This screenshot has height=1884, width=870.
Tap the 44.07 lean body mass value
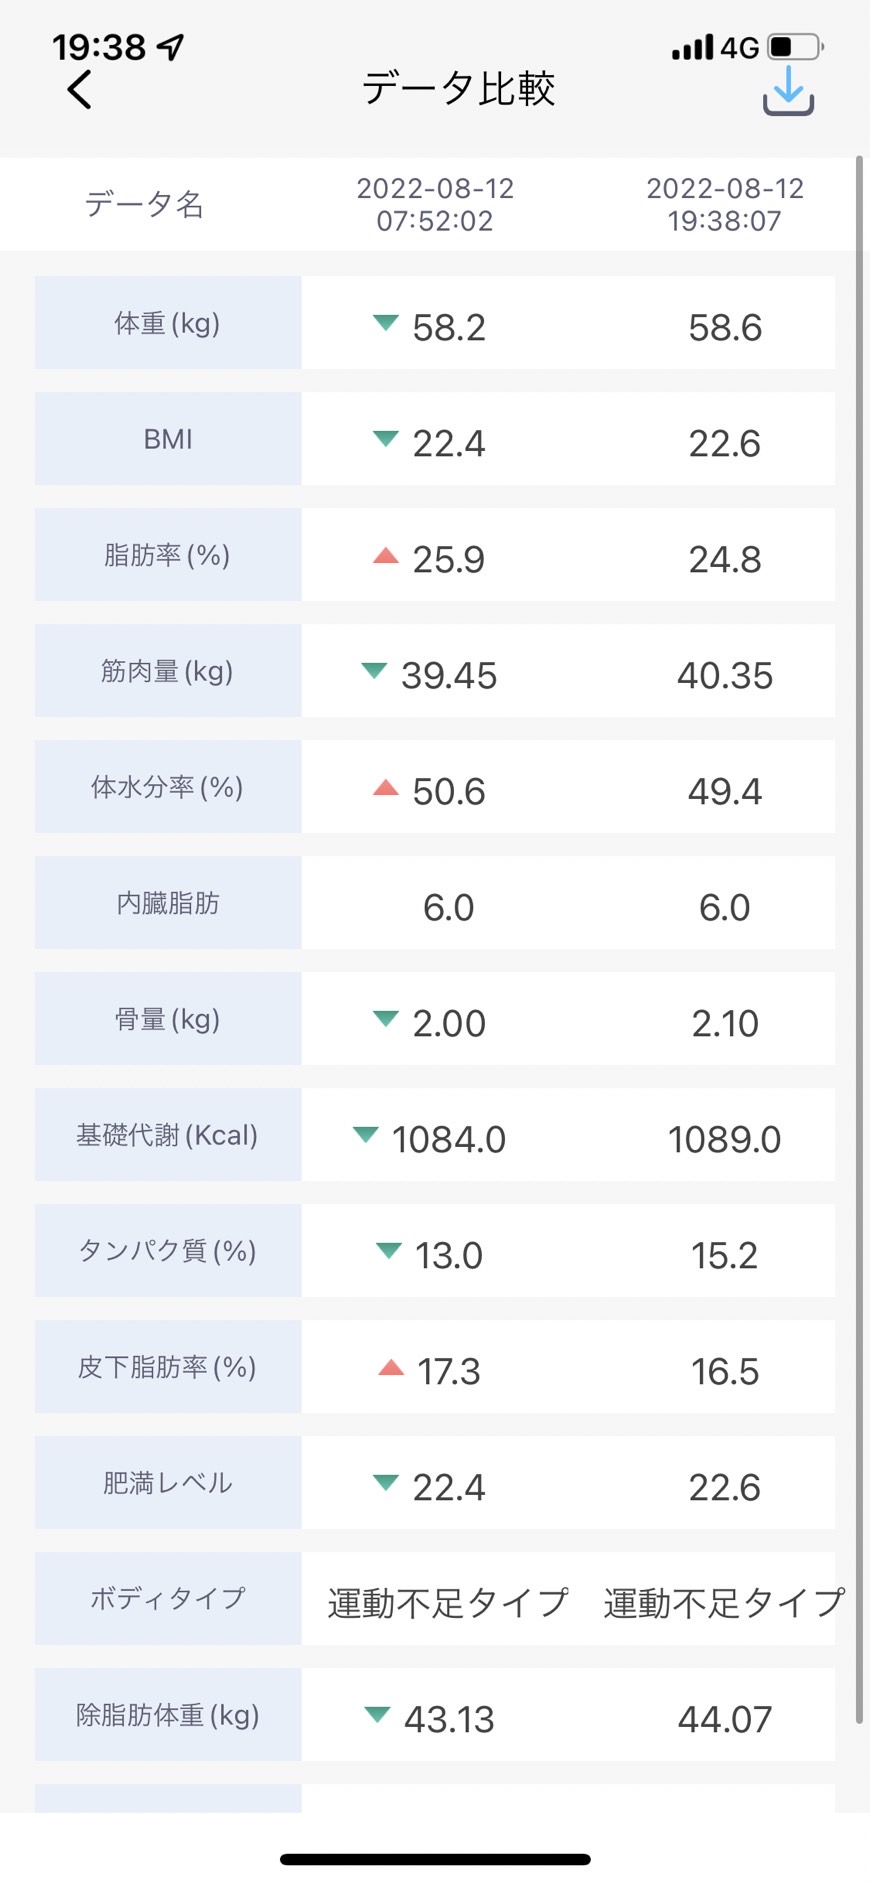point(725,1719)
